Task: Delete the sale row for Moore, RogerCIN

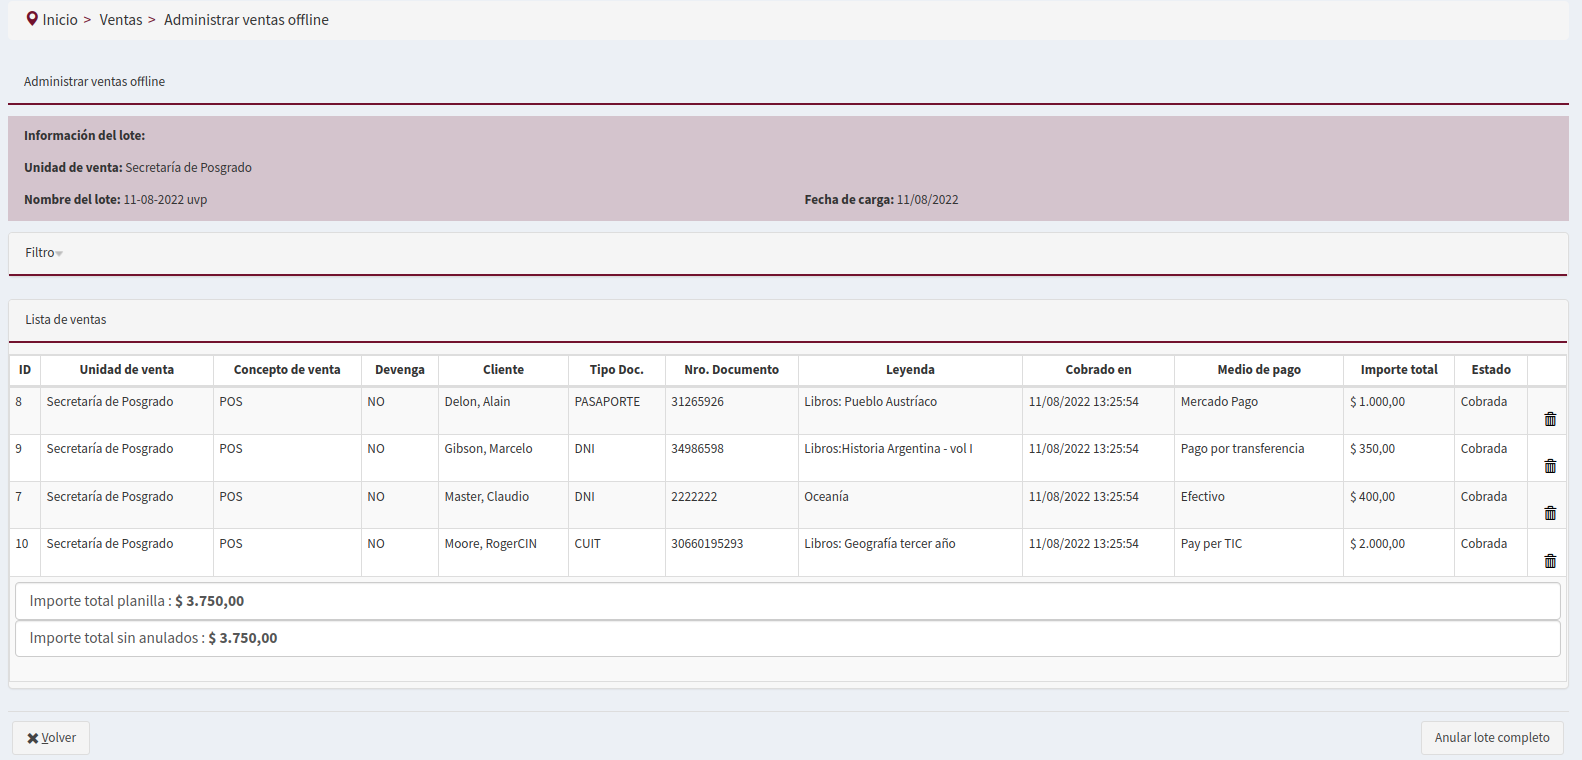Action: click(1550, 561)
